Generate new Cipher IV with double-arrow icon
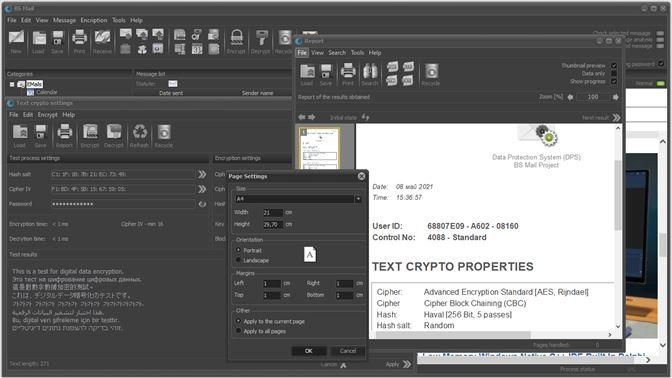This screenshot has width=672, height=378. tap(202, 189)
